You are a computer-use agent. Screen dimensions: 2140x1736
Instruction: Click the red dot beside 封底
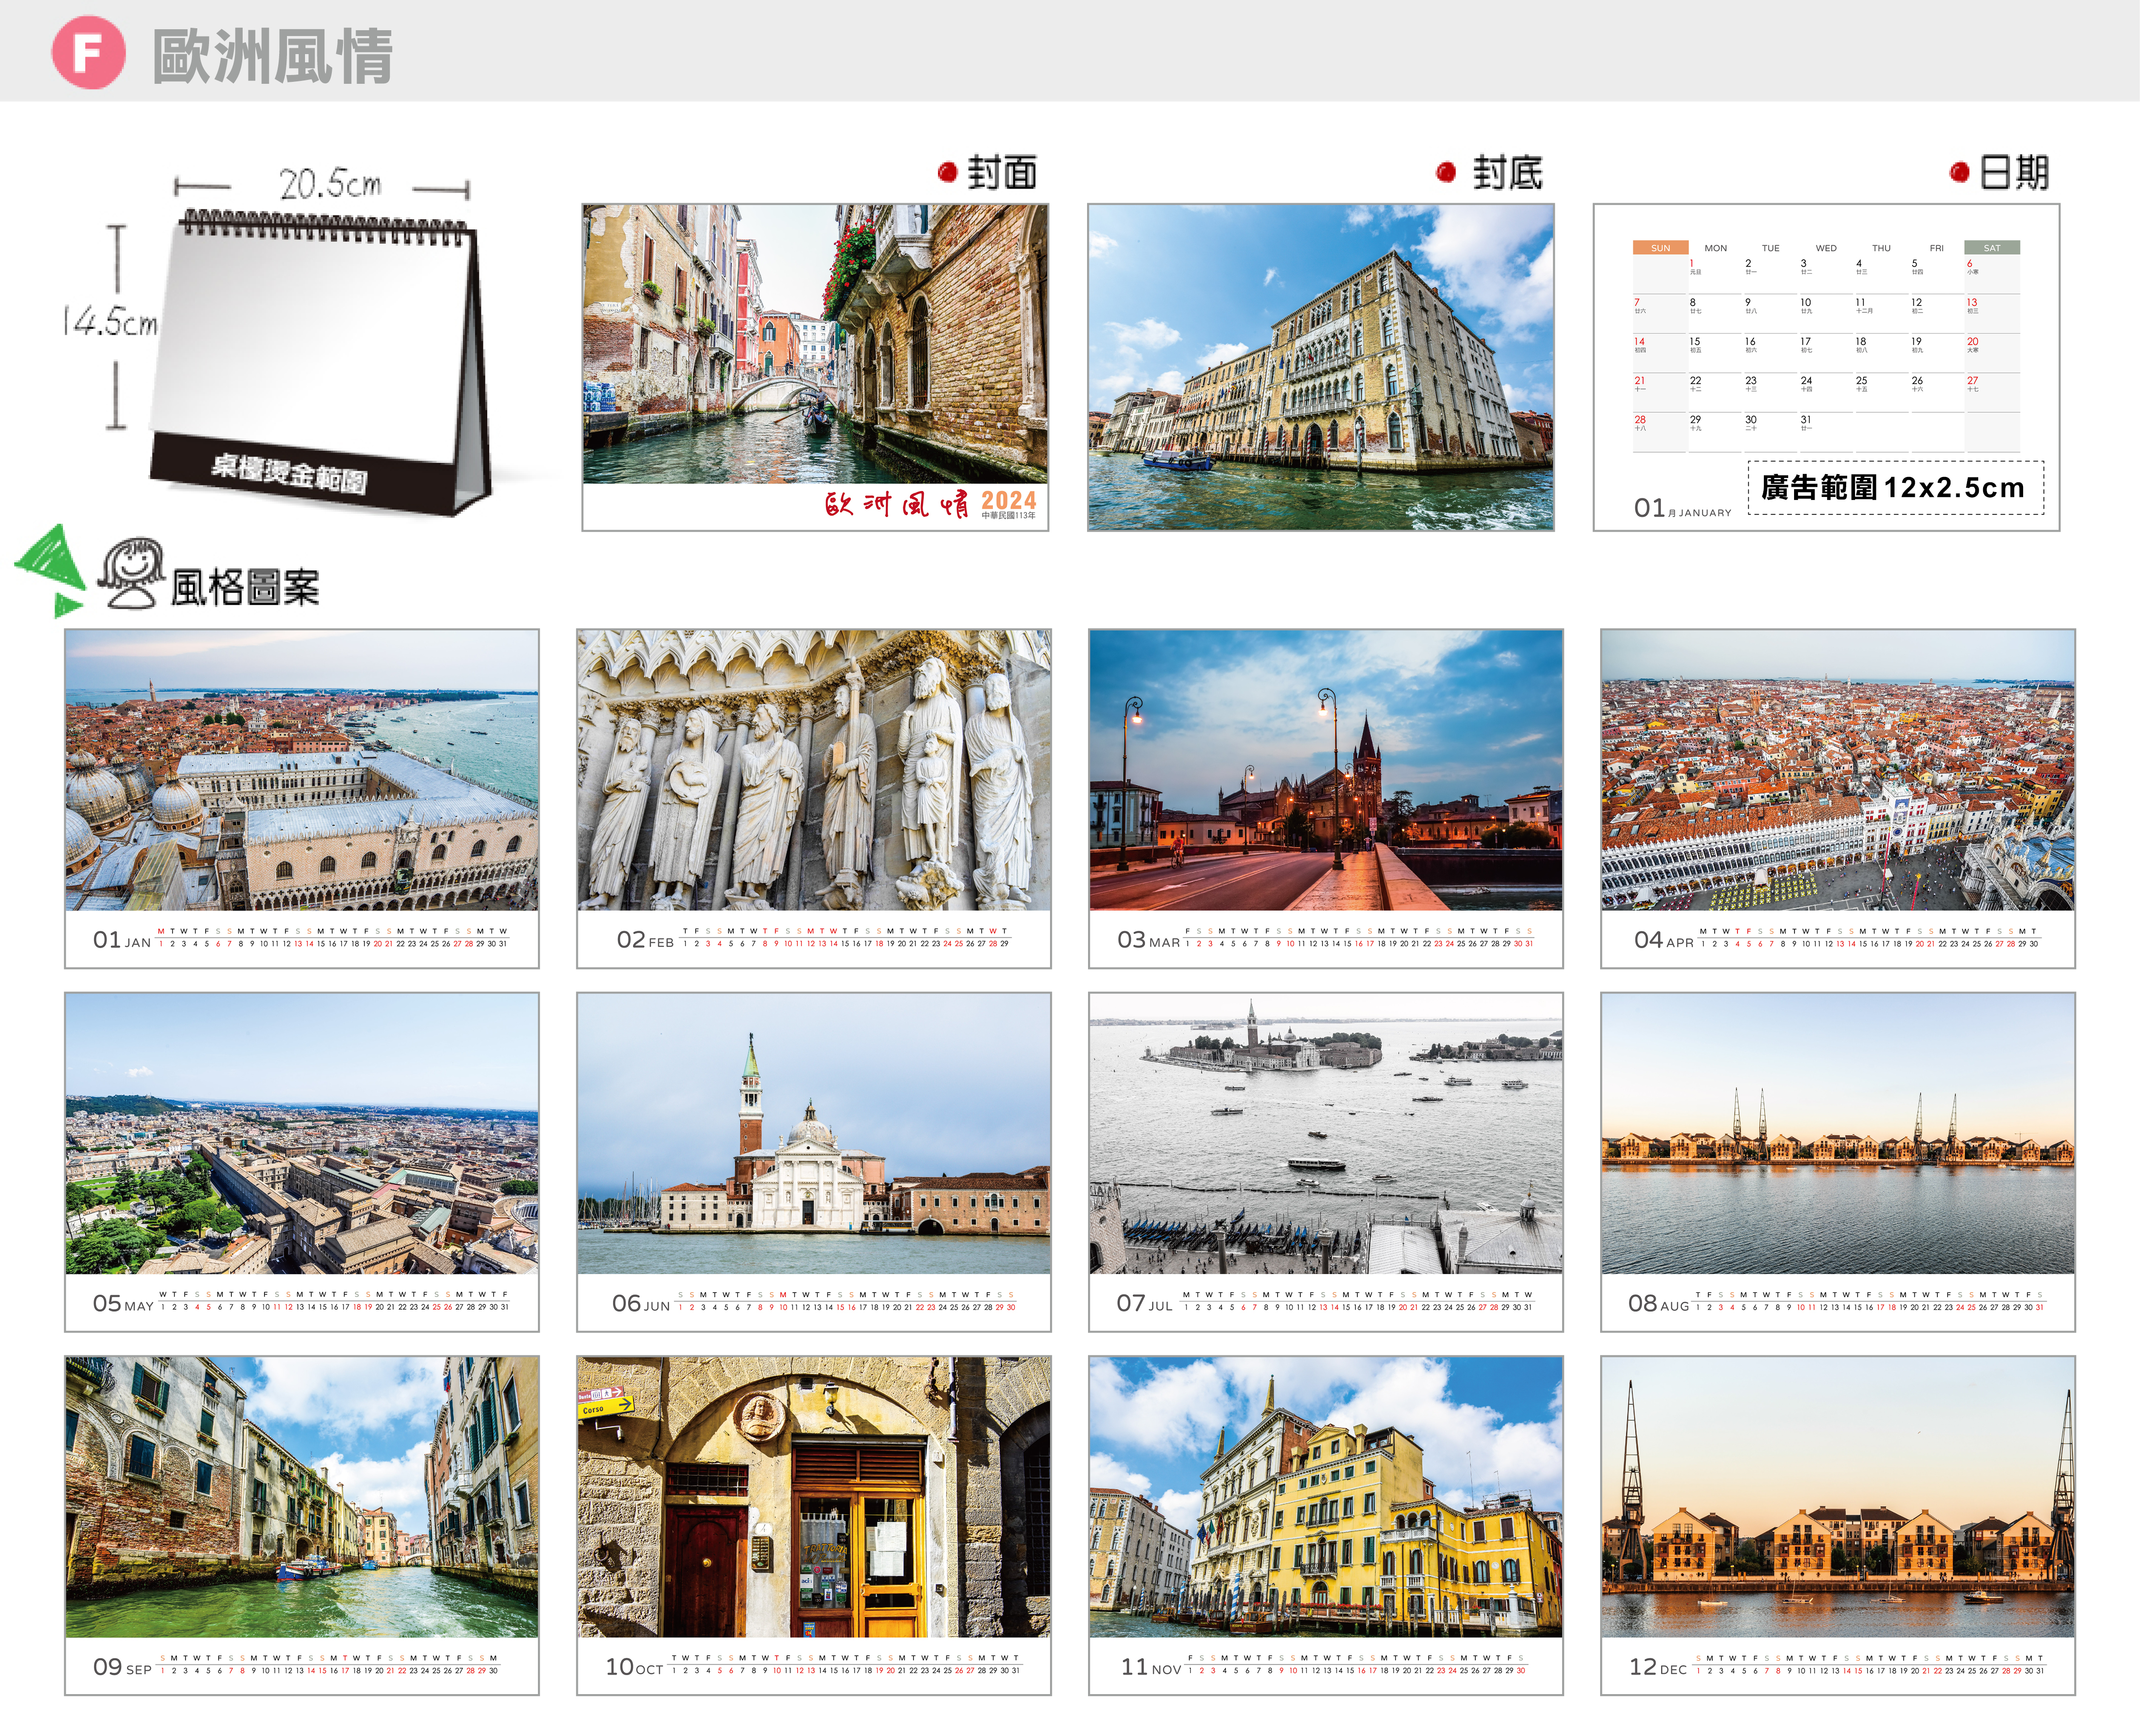1445,173
